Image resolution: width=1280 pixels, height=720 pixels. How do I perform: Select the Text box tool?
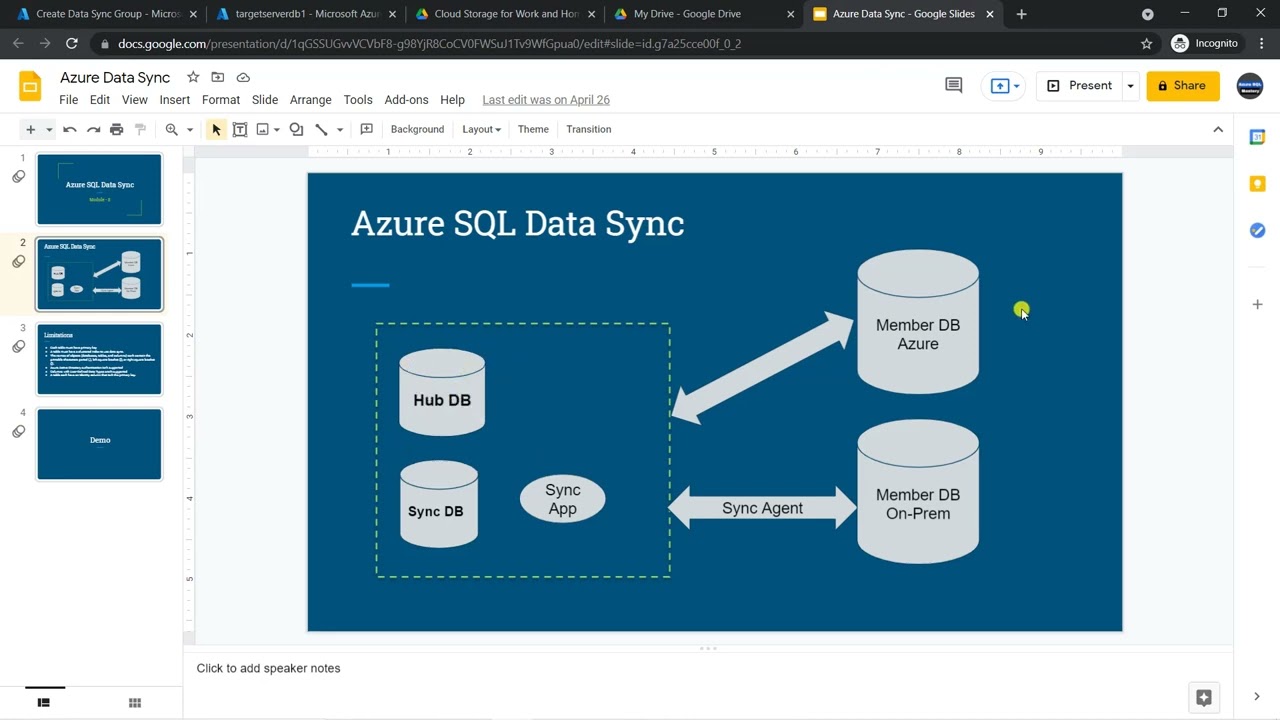click(240, 129)
